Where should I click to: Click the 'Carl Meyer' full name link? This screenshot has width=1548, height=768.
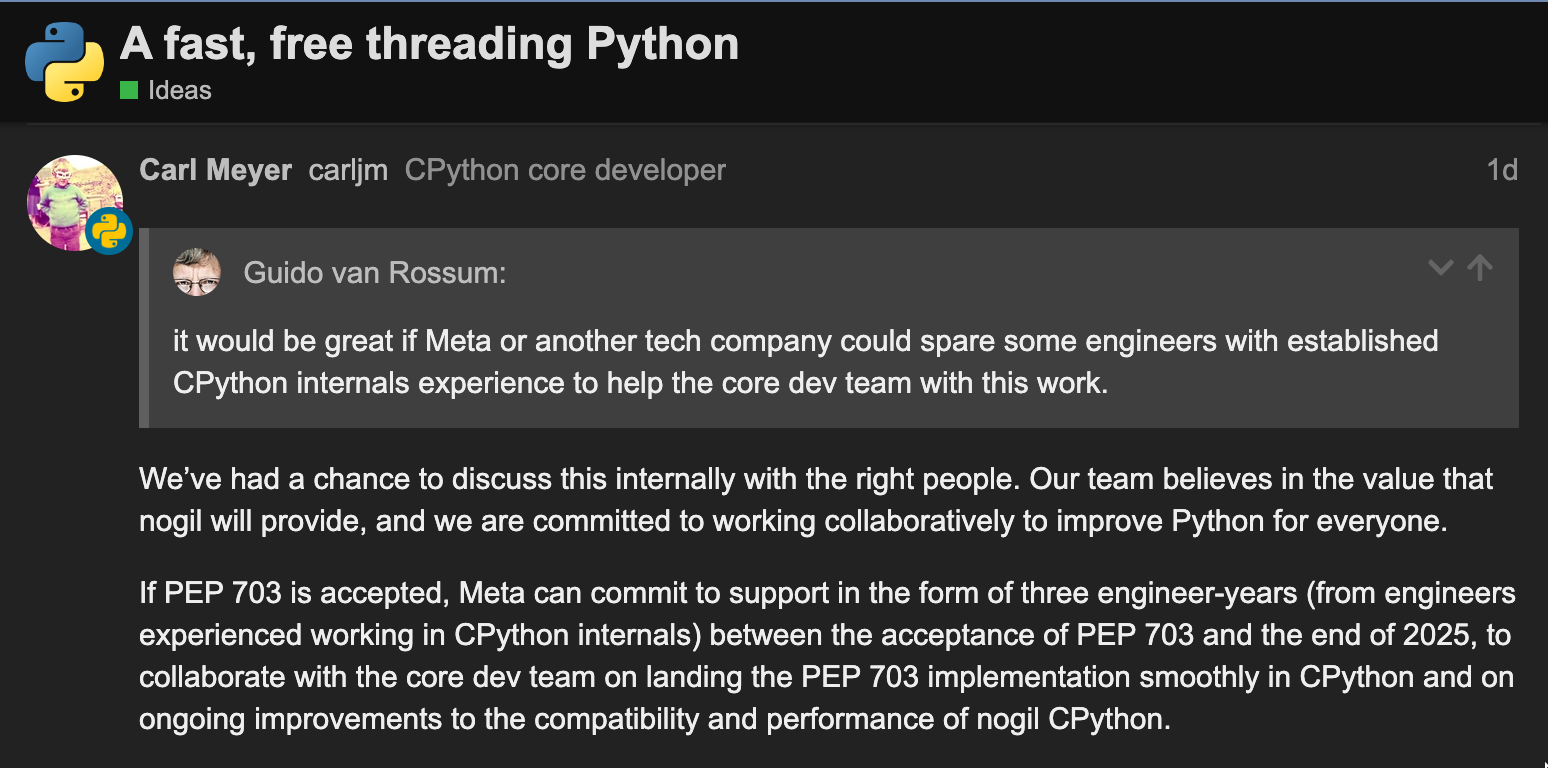[216, 170]
